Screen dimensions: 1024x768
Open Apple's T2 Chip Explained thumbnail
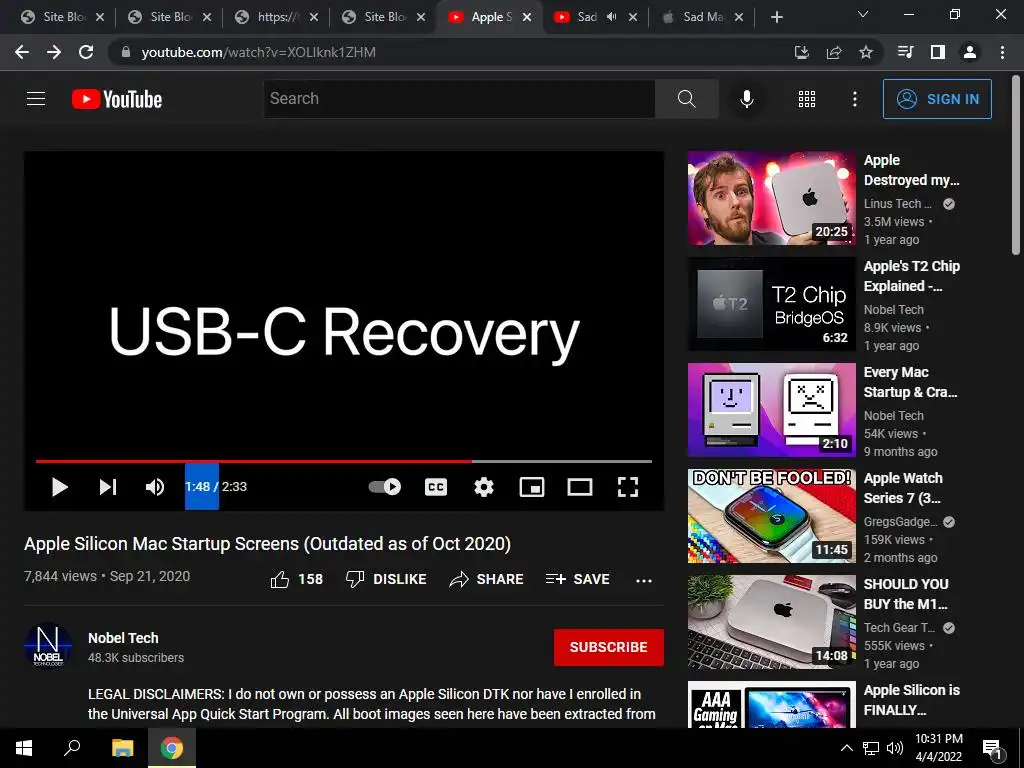(x=771, y=304)
